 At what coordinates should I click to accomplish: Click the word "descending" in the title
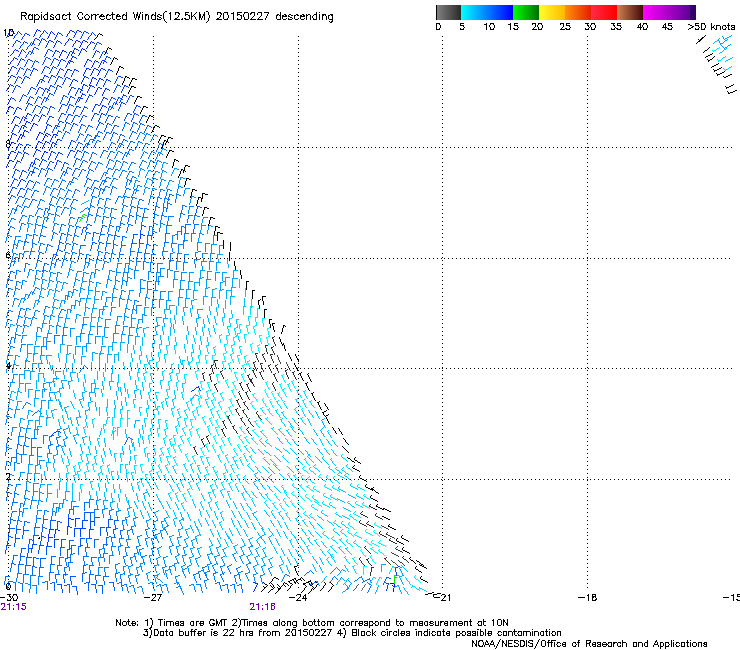click(x=304, y=17)
